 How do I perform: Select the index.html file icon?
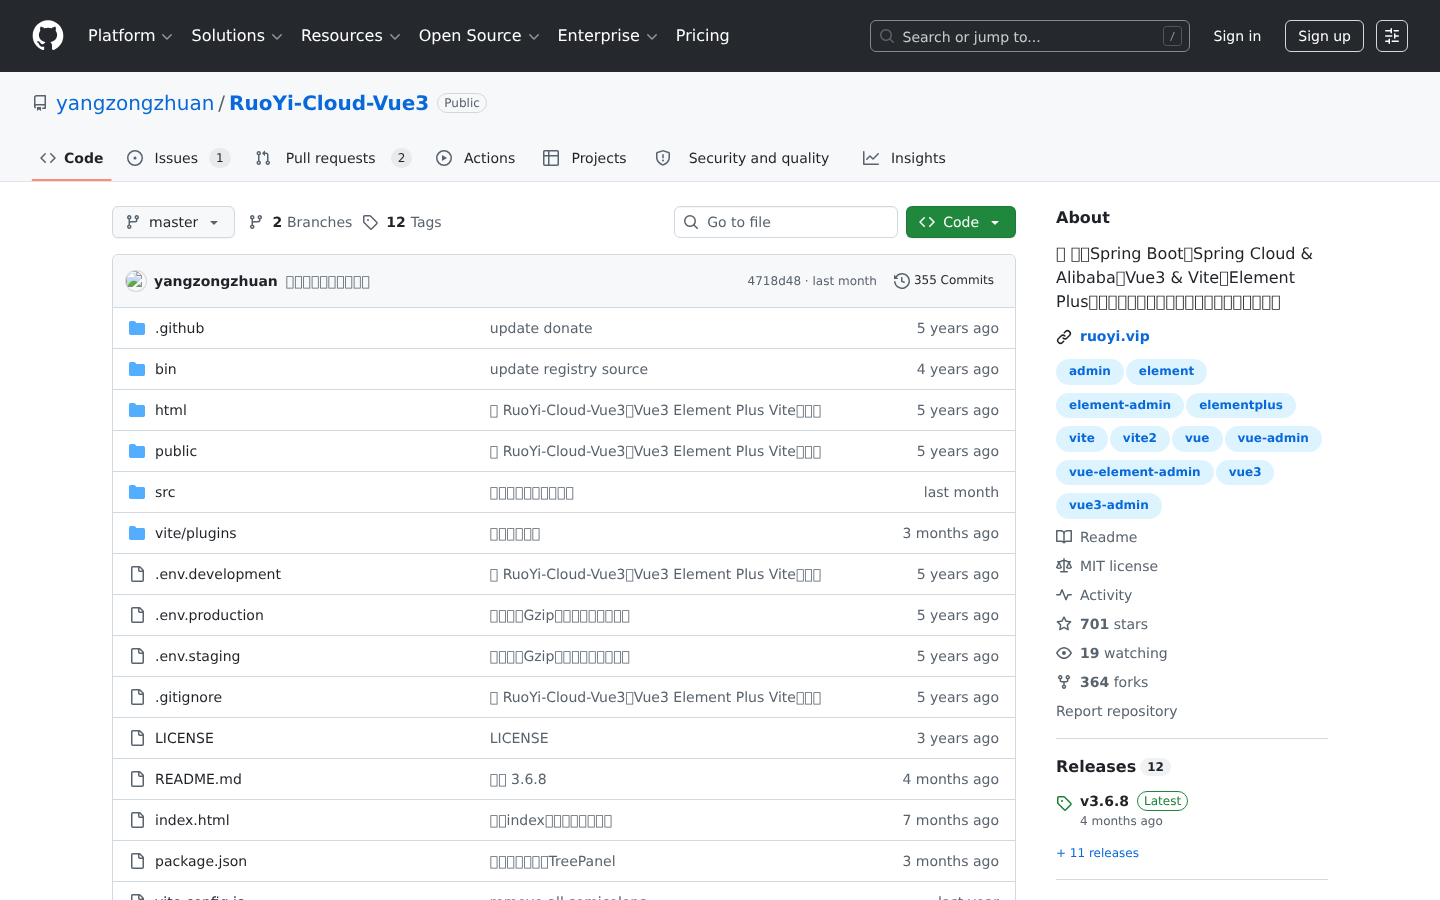pos(137,820)
